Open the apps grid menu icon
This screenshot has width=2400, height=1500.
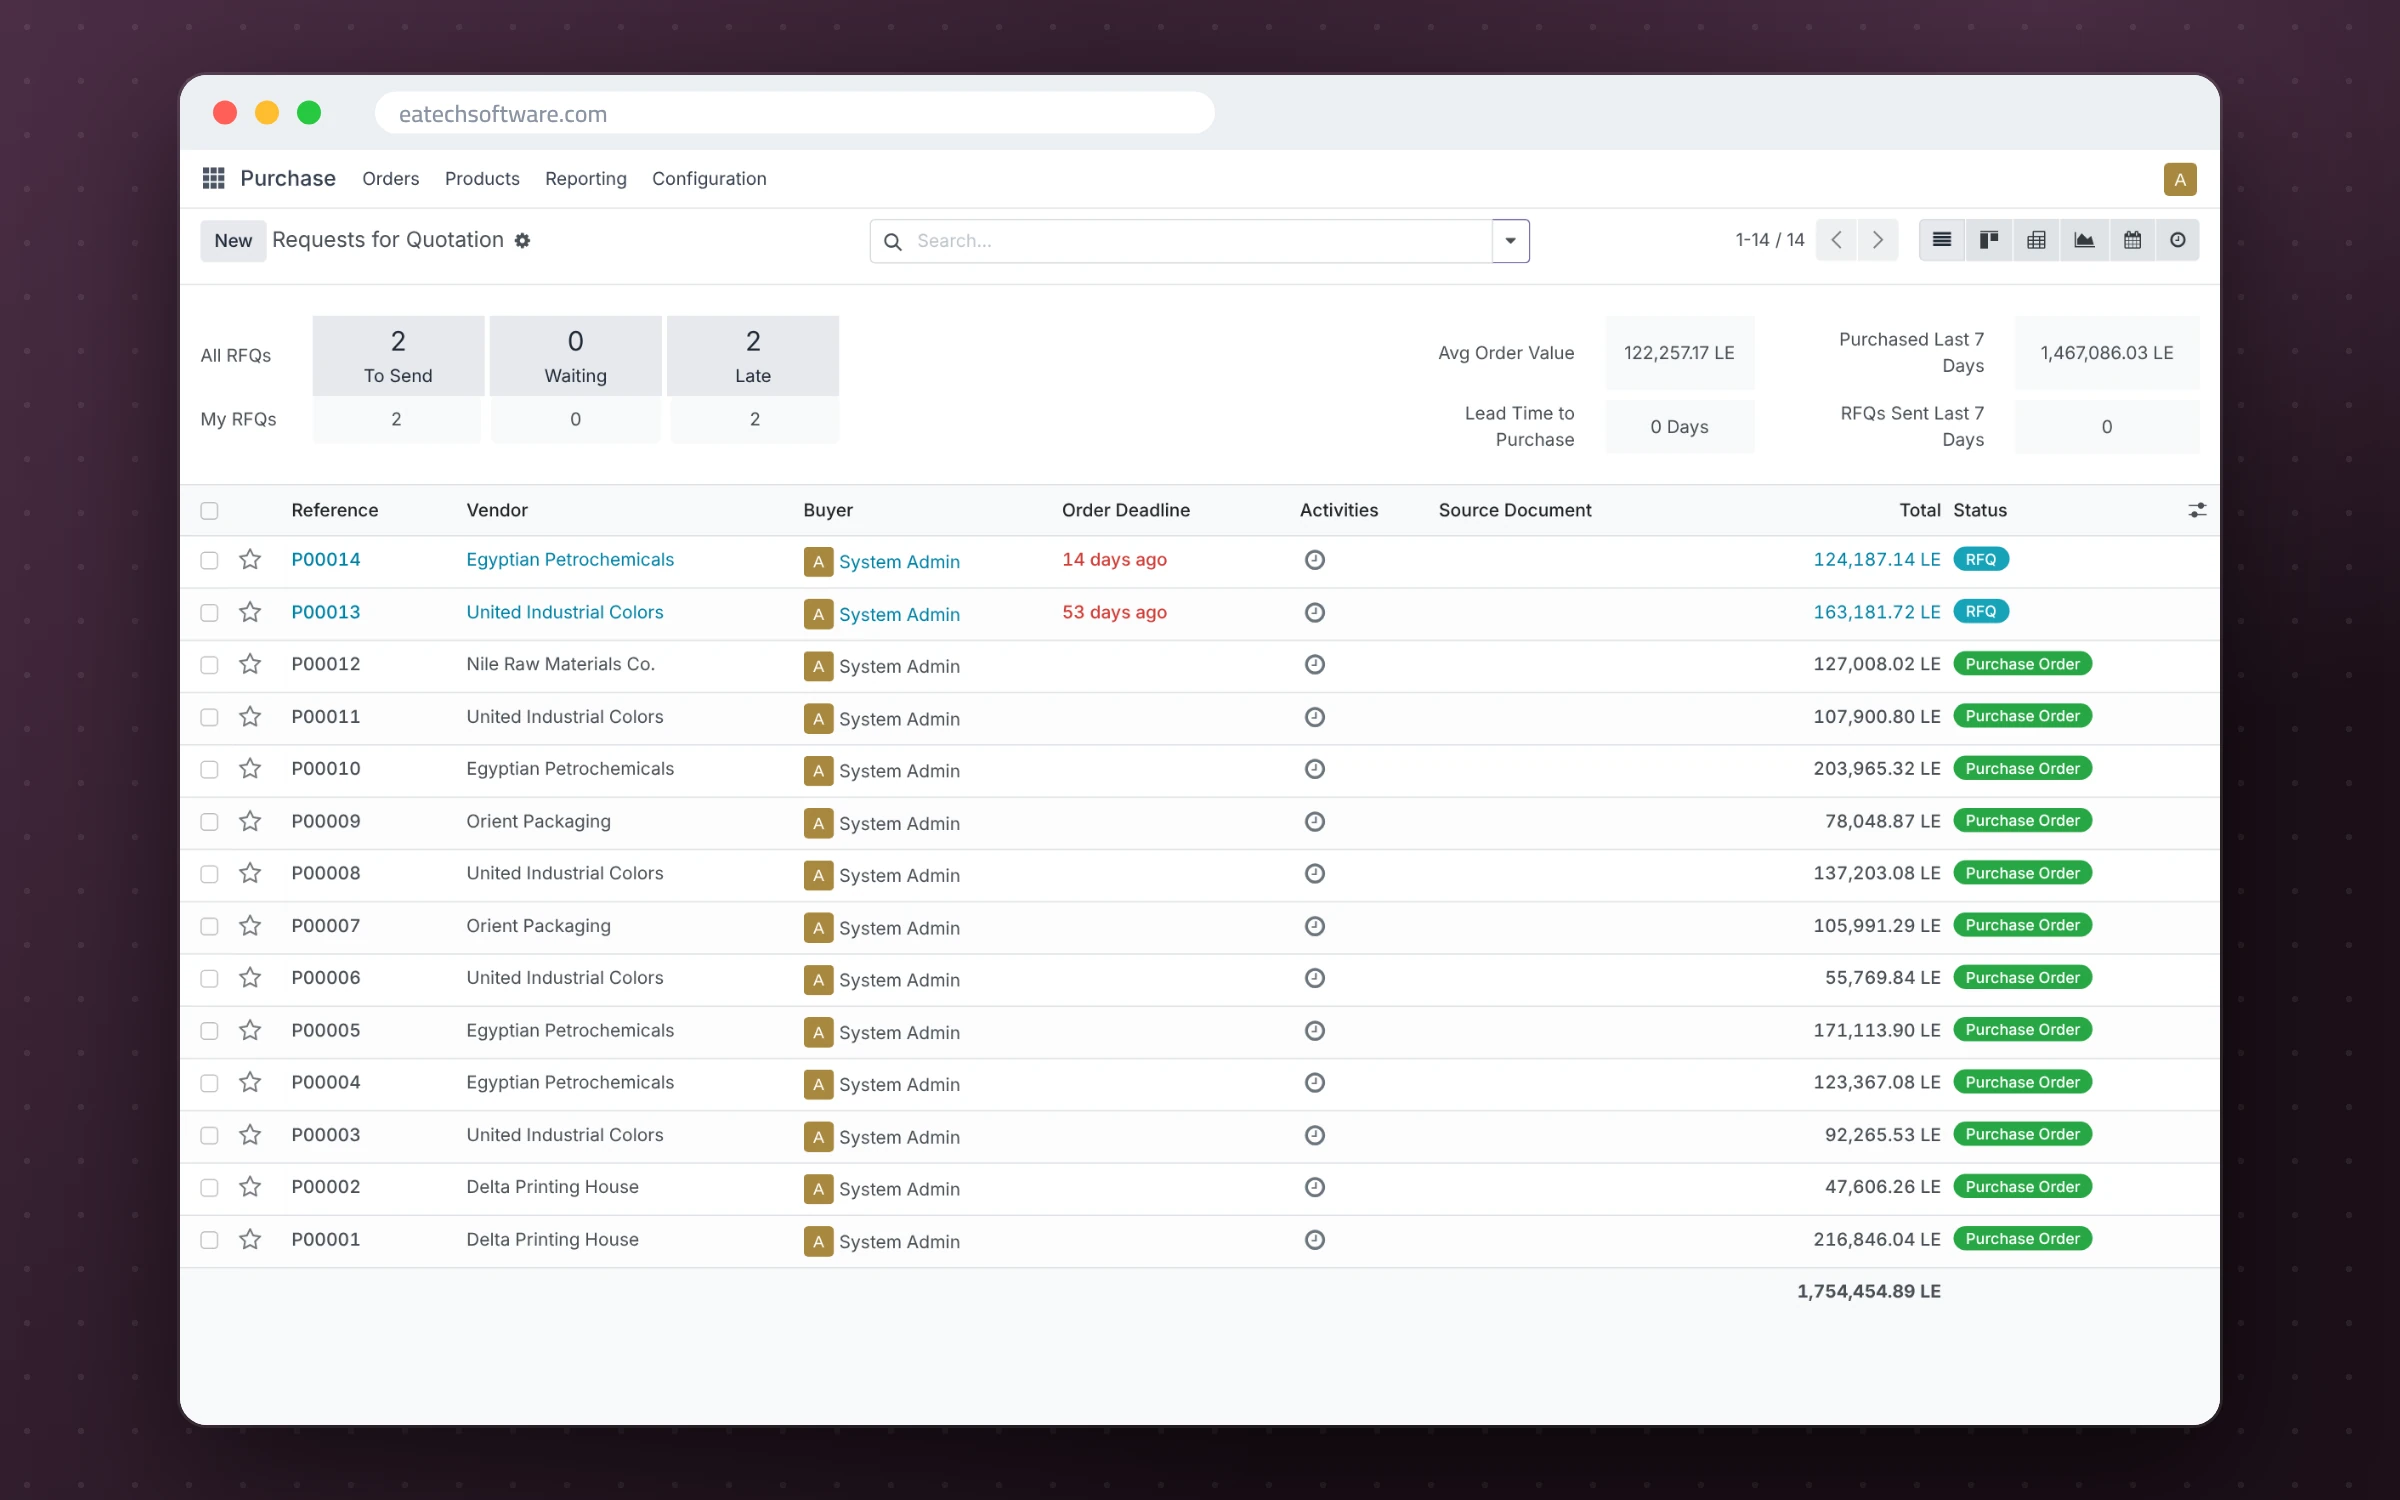[213, 178]
